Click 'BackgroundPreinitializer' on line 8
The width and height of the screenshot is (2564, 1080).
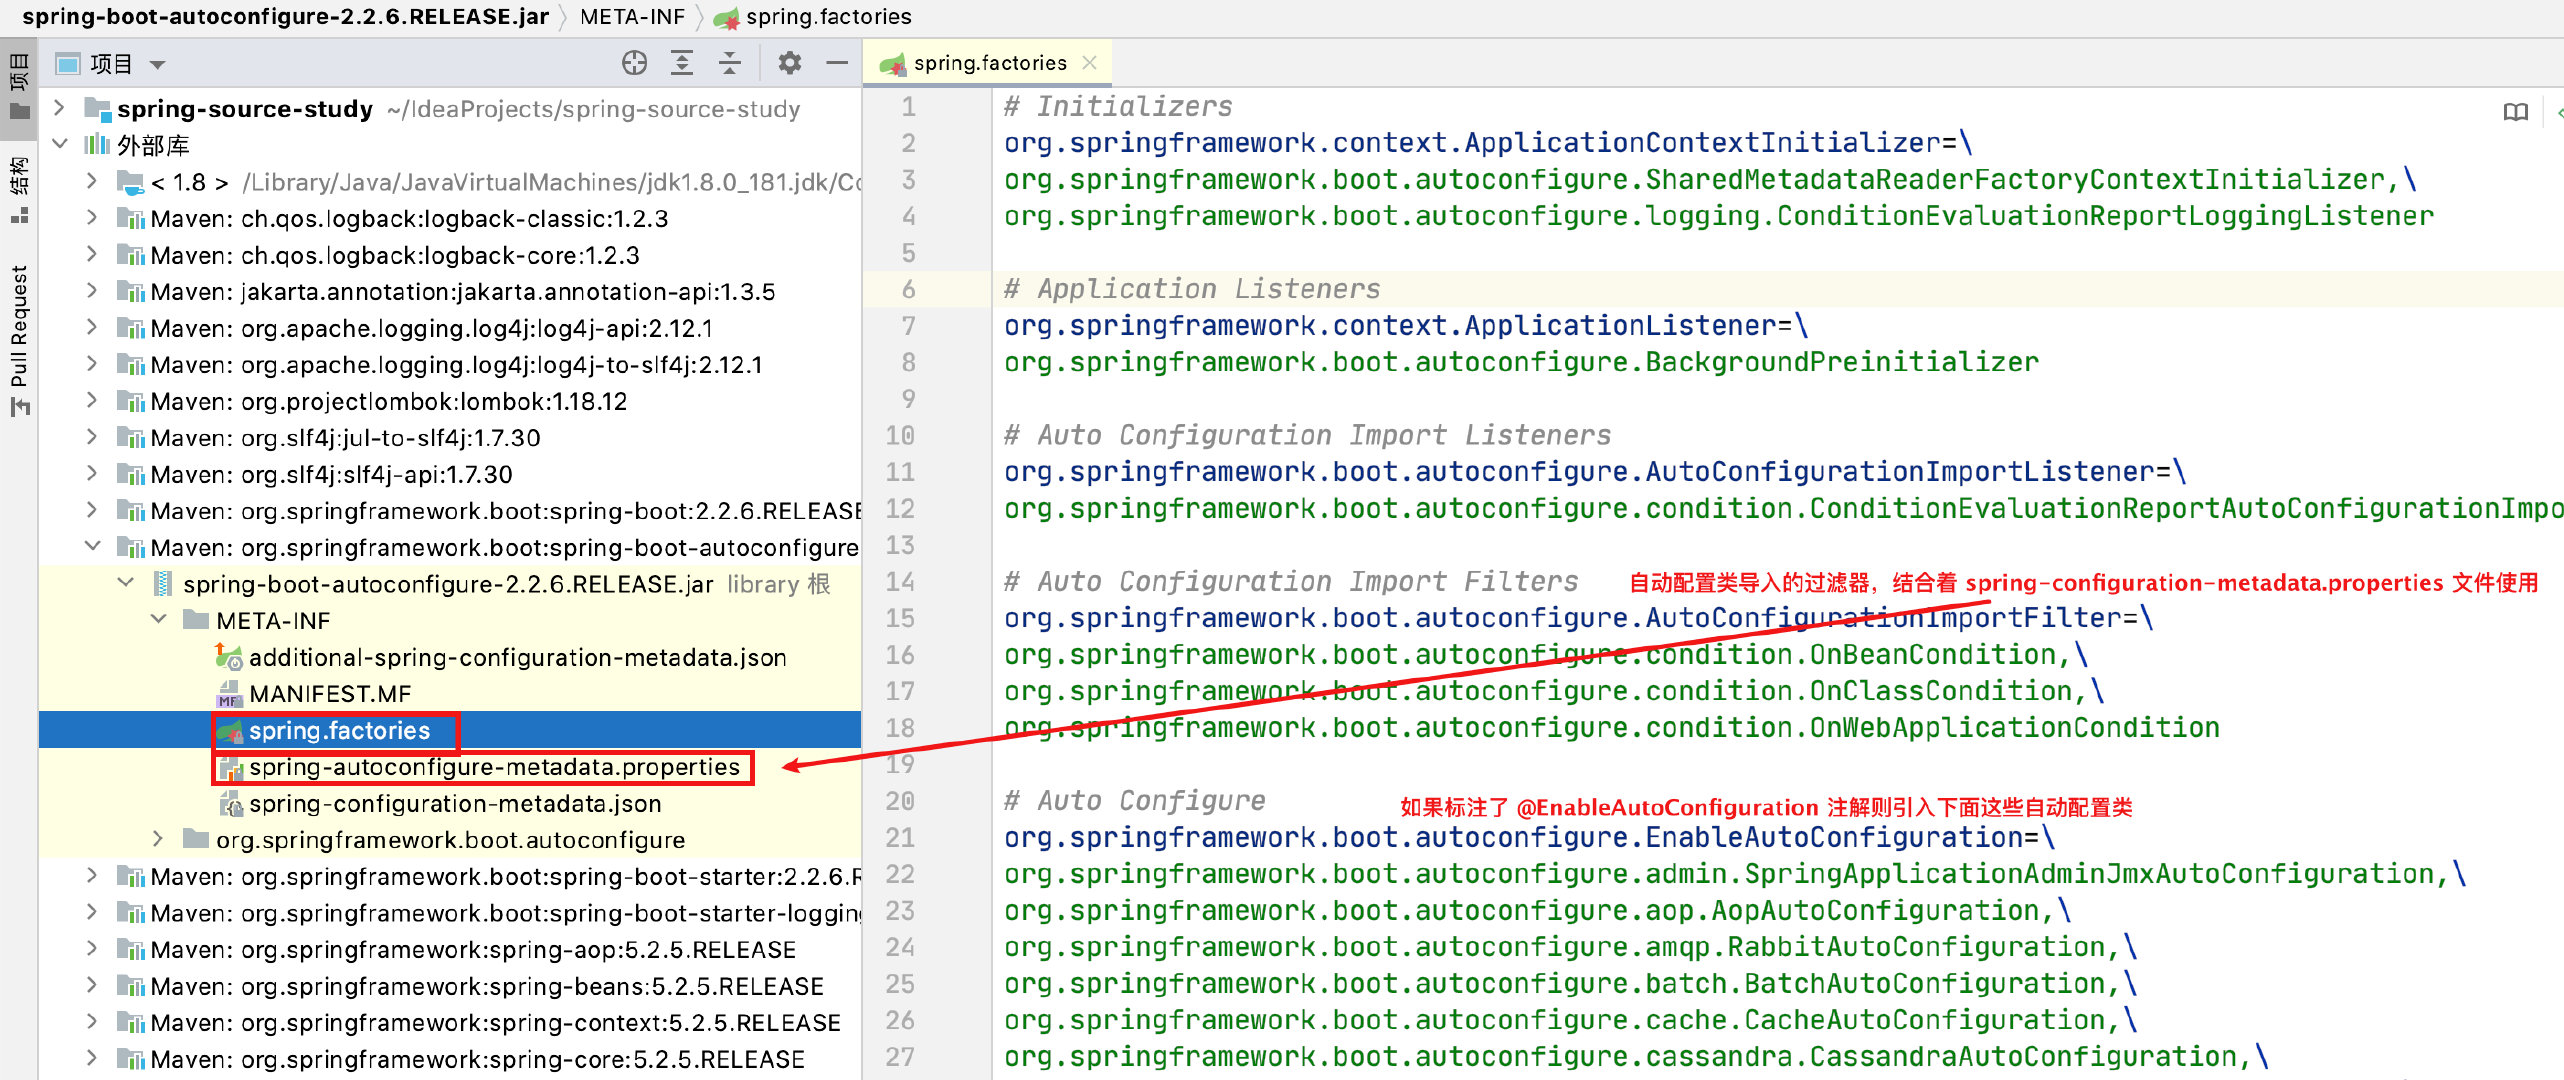1842,362
